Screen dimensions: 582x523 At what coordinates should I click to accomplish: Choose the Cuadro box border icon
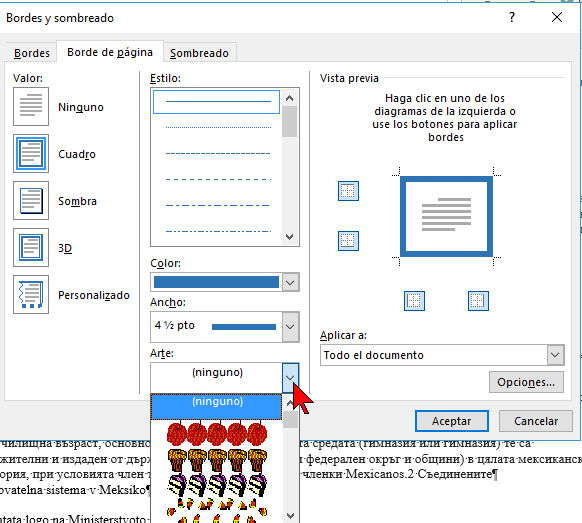coord(31,153)
